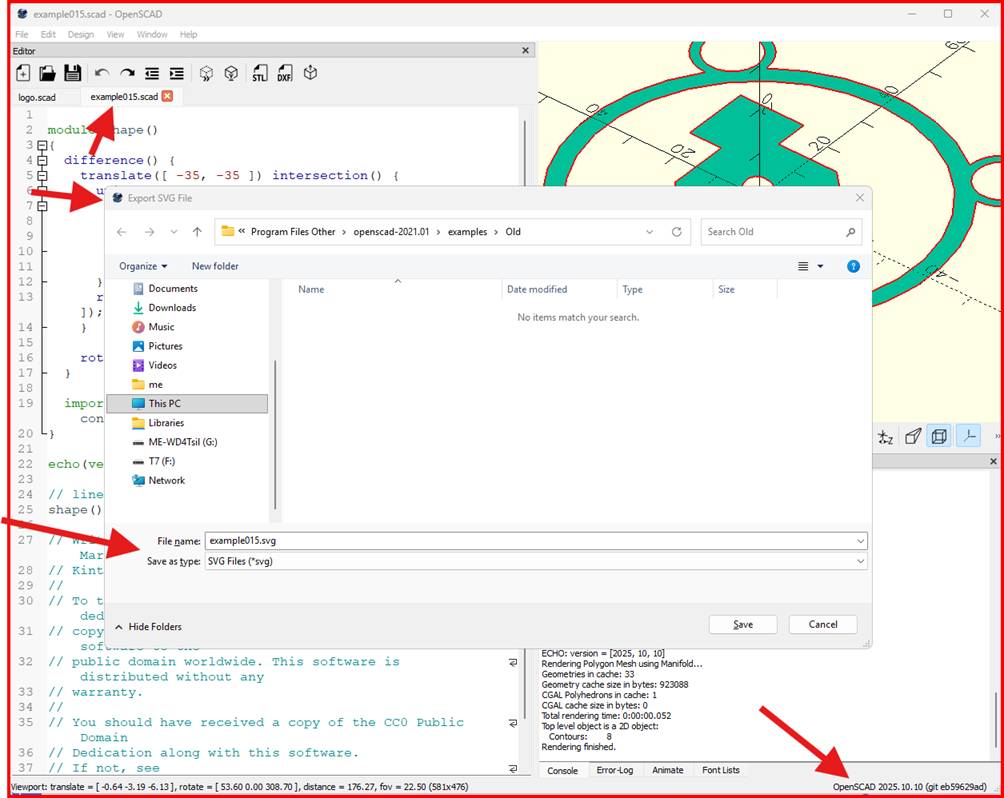The height and width of the screenshot is (798, 1004).
Task: Toggle the Perspective view button
Action: tap(912, 436)
